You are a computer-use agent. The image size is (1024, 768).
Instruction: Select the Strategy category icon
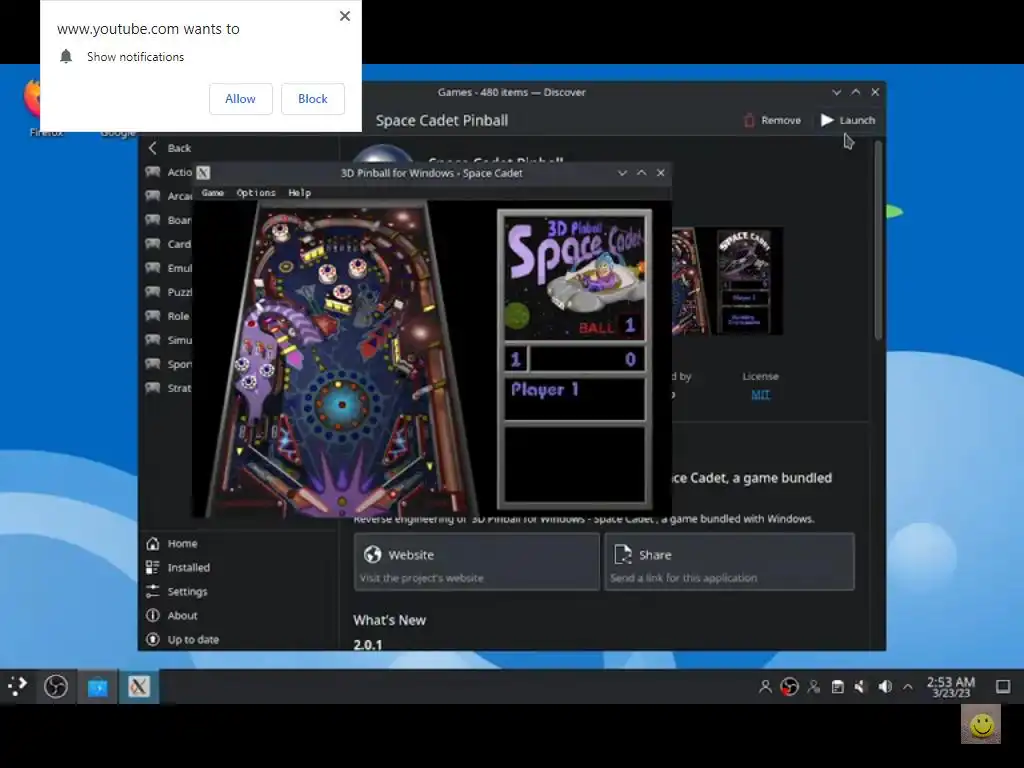pyautogui.click(x=153, y=387)
